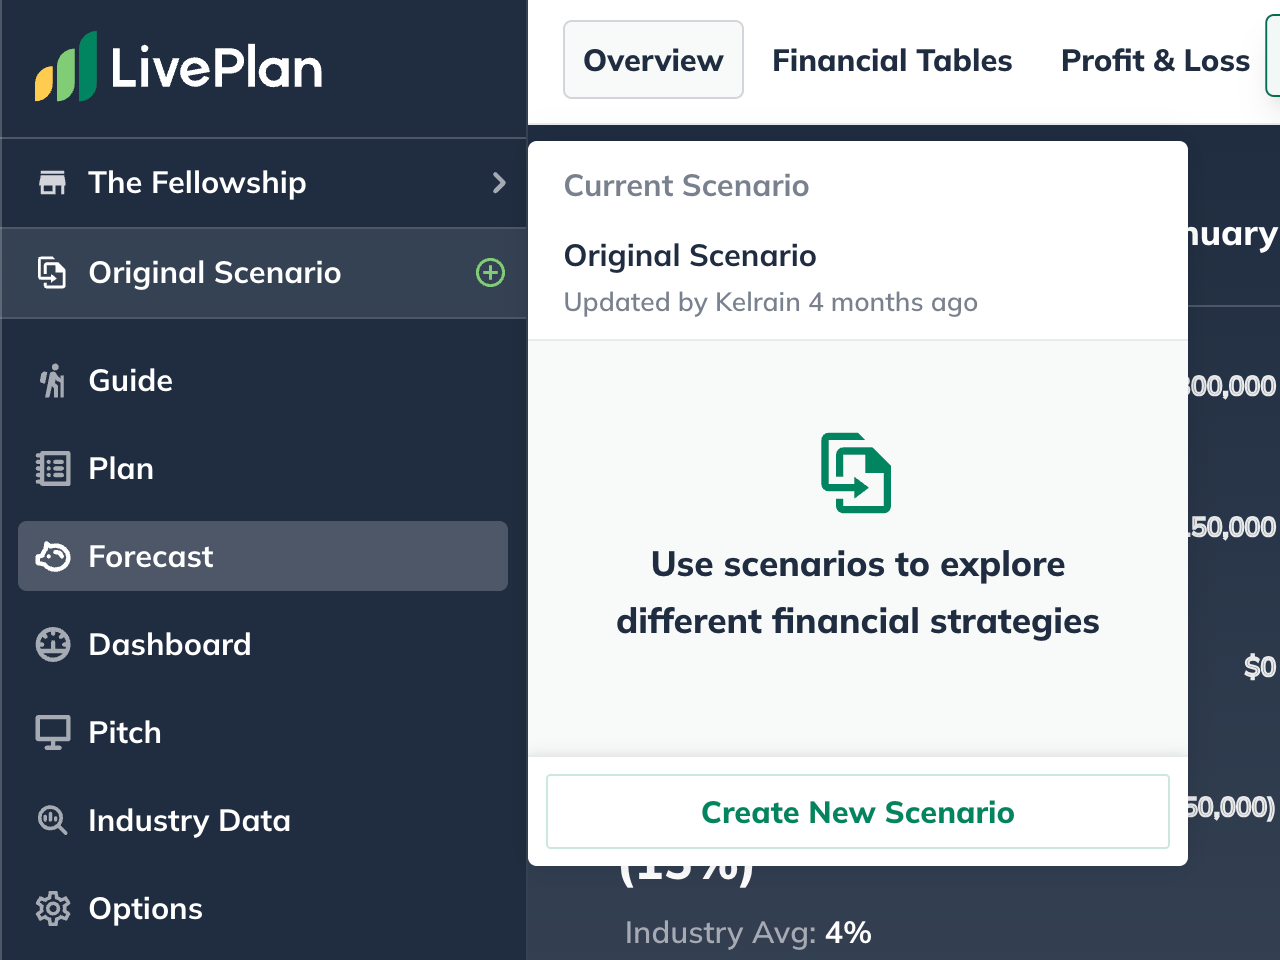
Task: Select the Forecast piggy bank icon
Action: tap(52, 556)
